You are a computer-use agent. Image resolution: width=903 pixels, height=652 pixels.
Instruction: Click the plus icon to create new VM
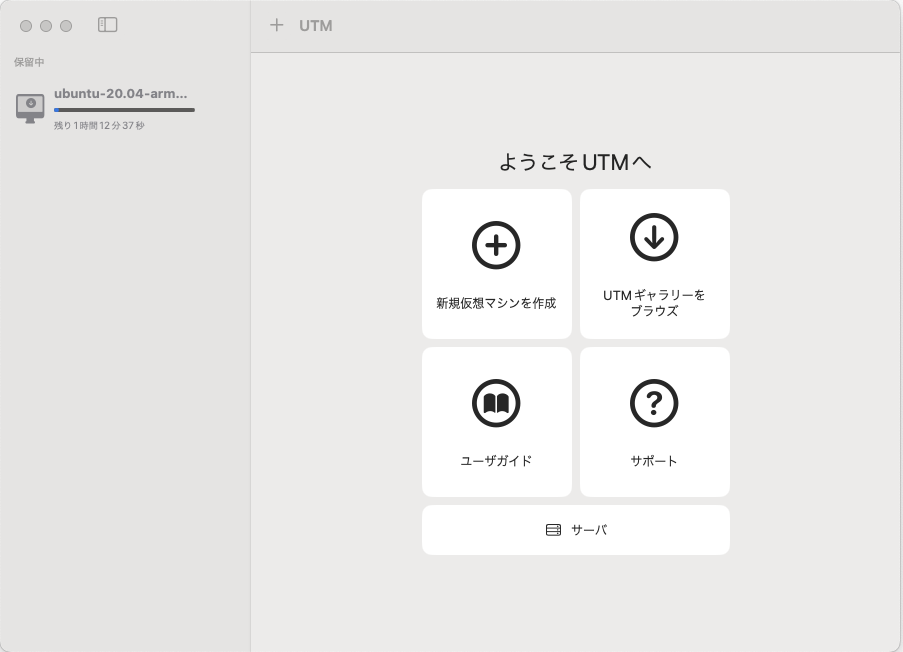(x=277, y=25)
